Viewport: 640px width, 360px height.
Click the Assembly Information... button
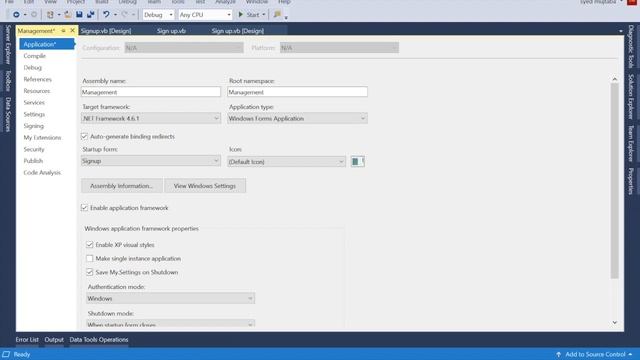(x=122, y=186)
